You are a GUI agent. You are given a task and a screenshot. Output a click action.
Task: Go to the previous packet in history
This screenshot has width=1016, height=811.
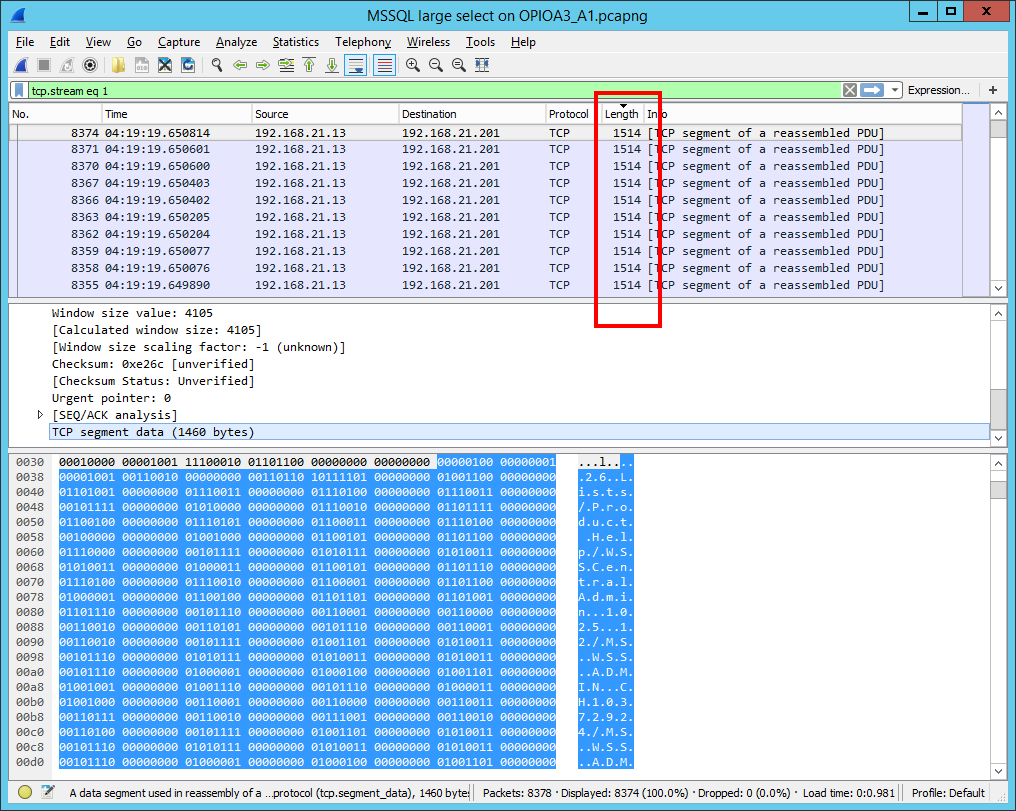tap(240, 65)
